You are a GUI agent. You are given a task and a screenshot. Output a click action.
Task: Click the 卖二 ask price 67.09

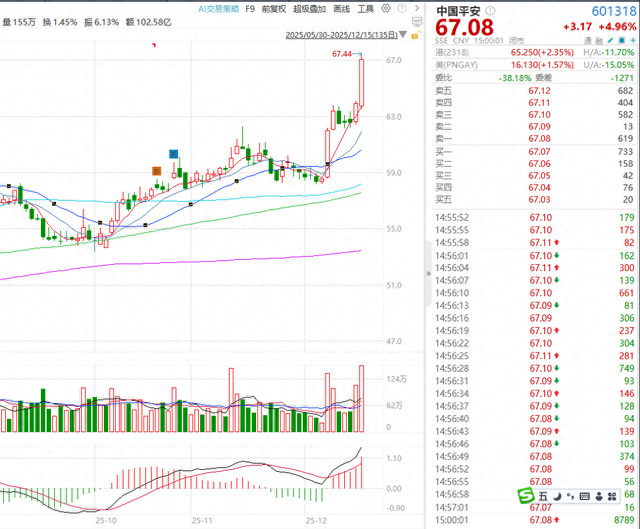(539, 127)
